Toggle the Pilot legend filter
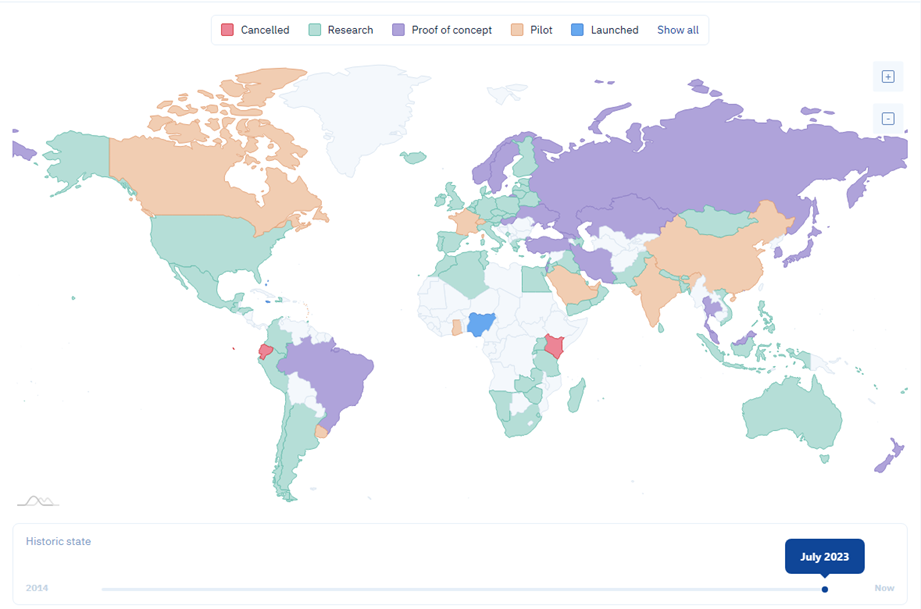The width and height of the screenshot is (921, 609). tap(532, 30)
